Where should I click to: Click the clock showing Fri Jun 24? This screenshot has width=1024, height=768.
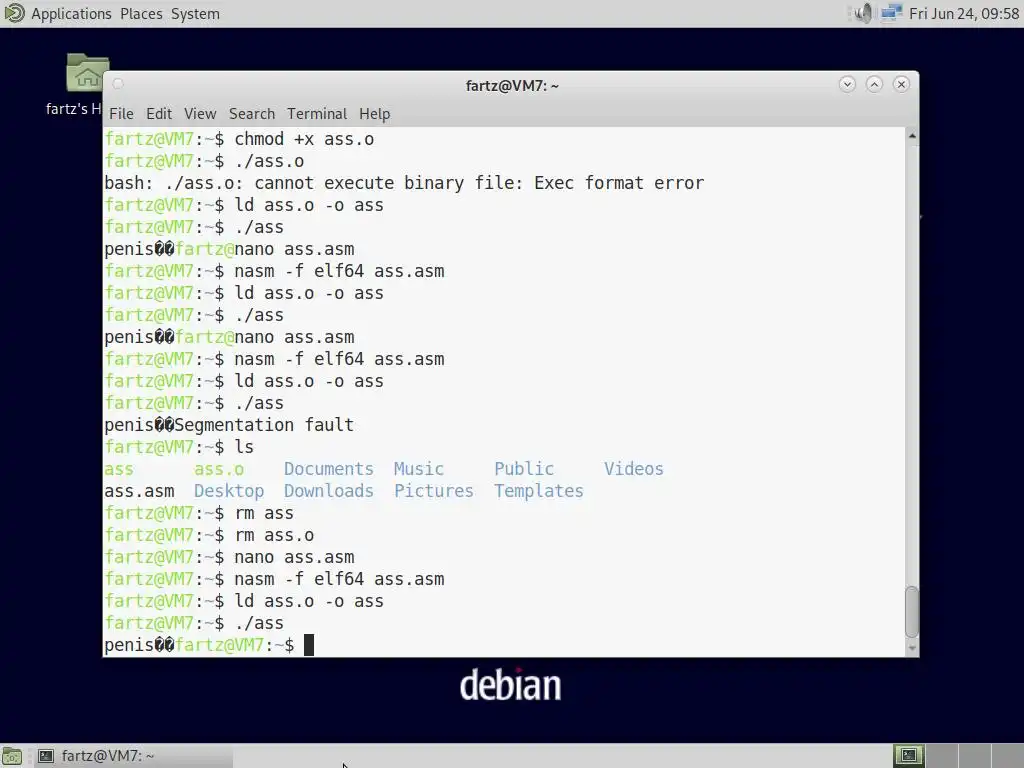964,14
